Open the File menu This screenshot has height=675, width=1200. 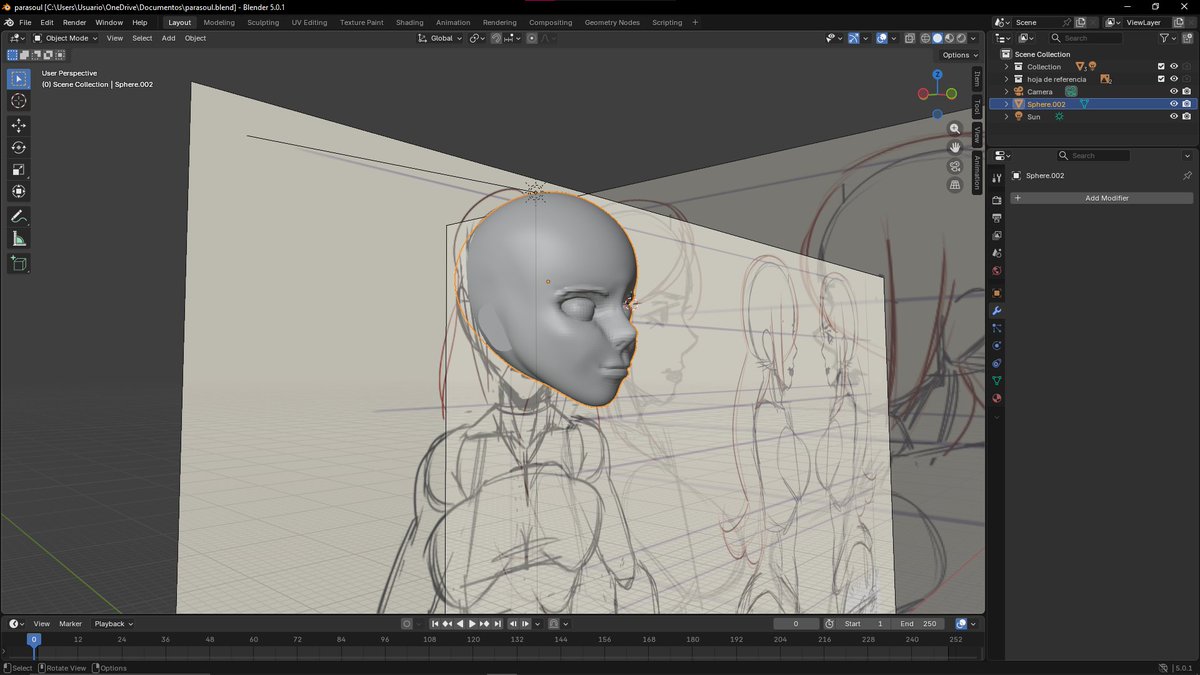point(25,22)
